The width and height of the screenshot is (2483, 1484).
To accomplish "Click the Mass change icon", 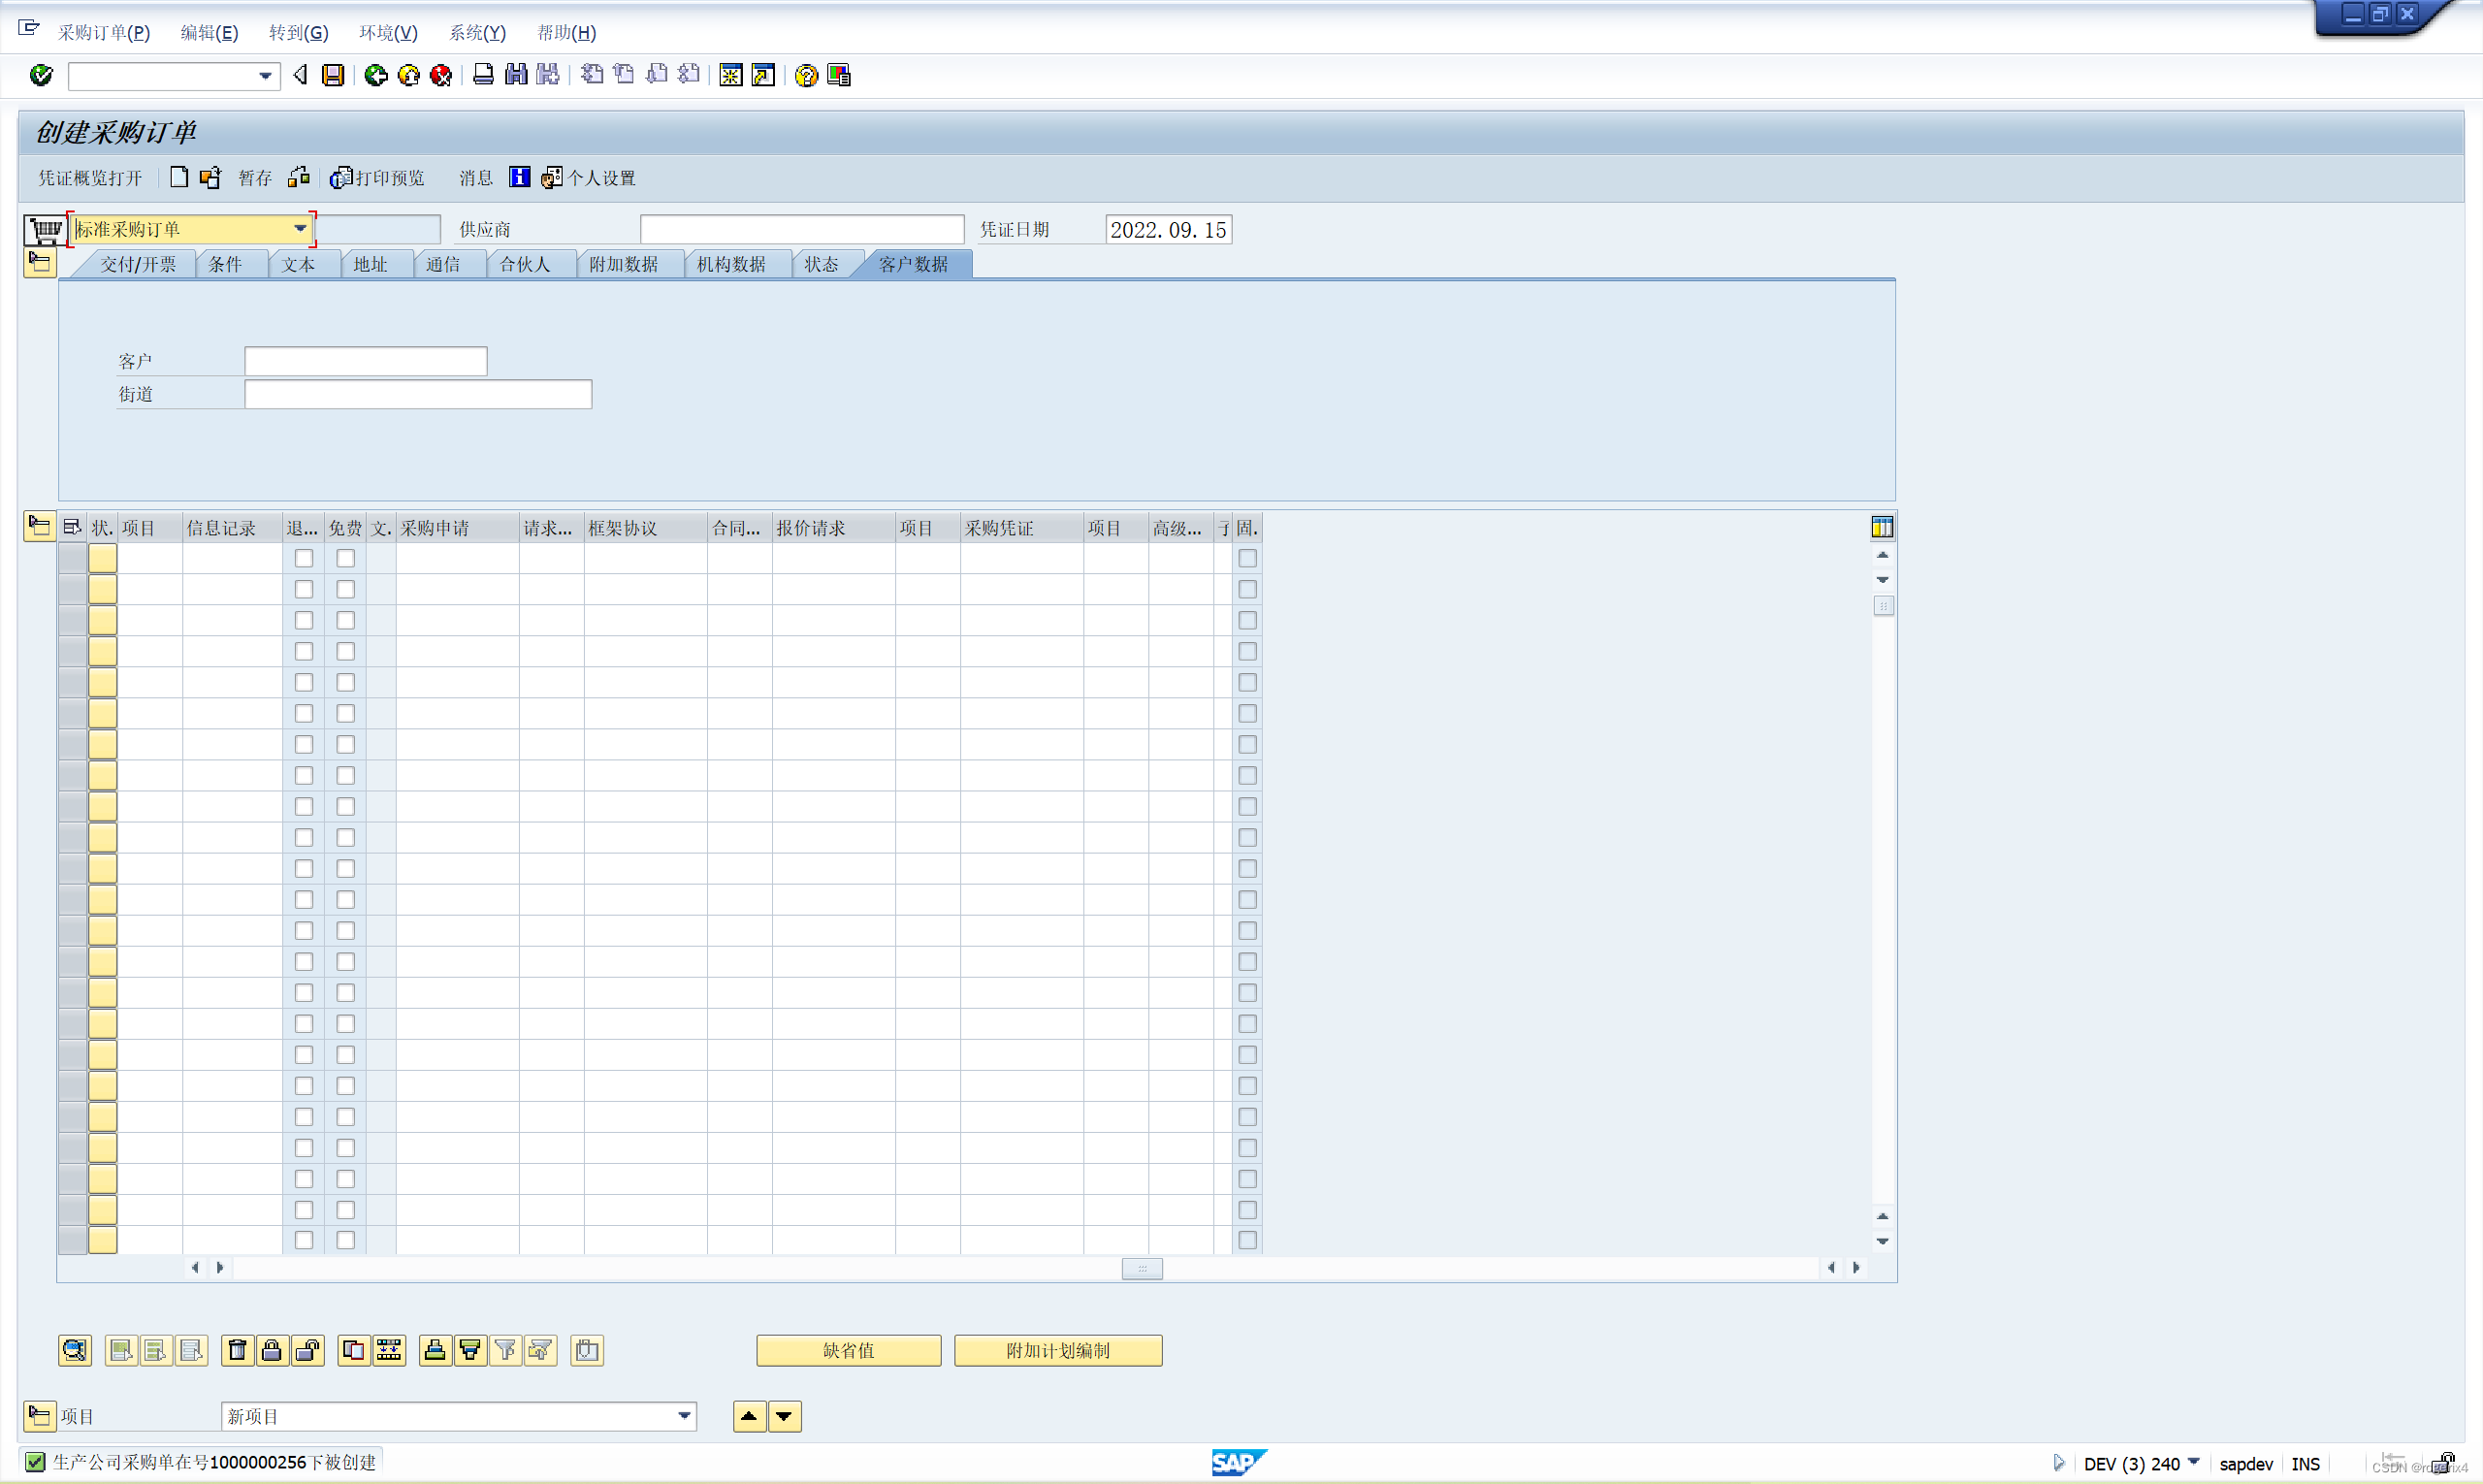I will [389, 1351].
